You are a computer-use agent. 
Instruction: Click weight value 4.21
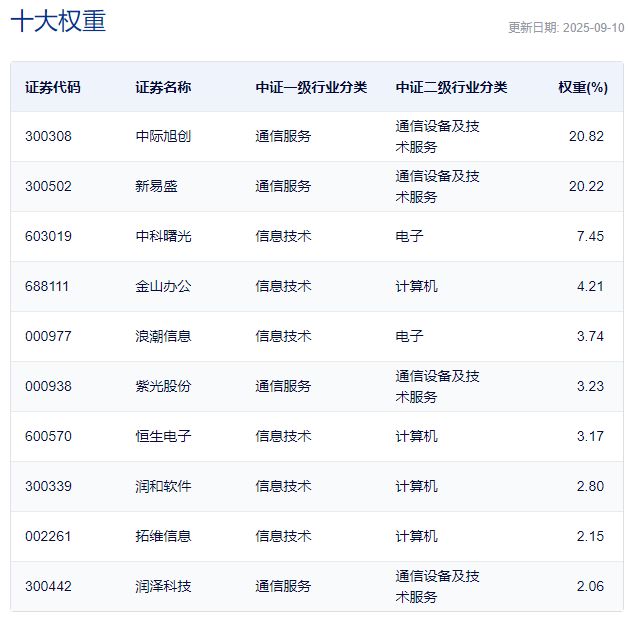coord(590,286)
